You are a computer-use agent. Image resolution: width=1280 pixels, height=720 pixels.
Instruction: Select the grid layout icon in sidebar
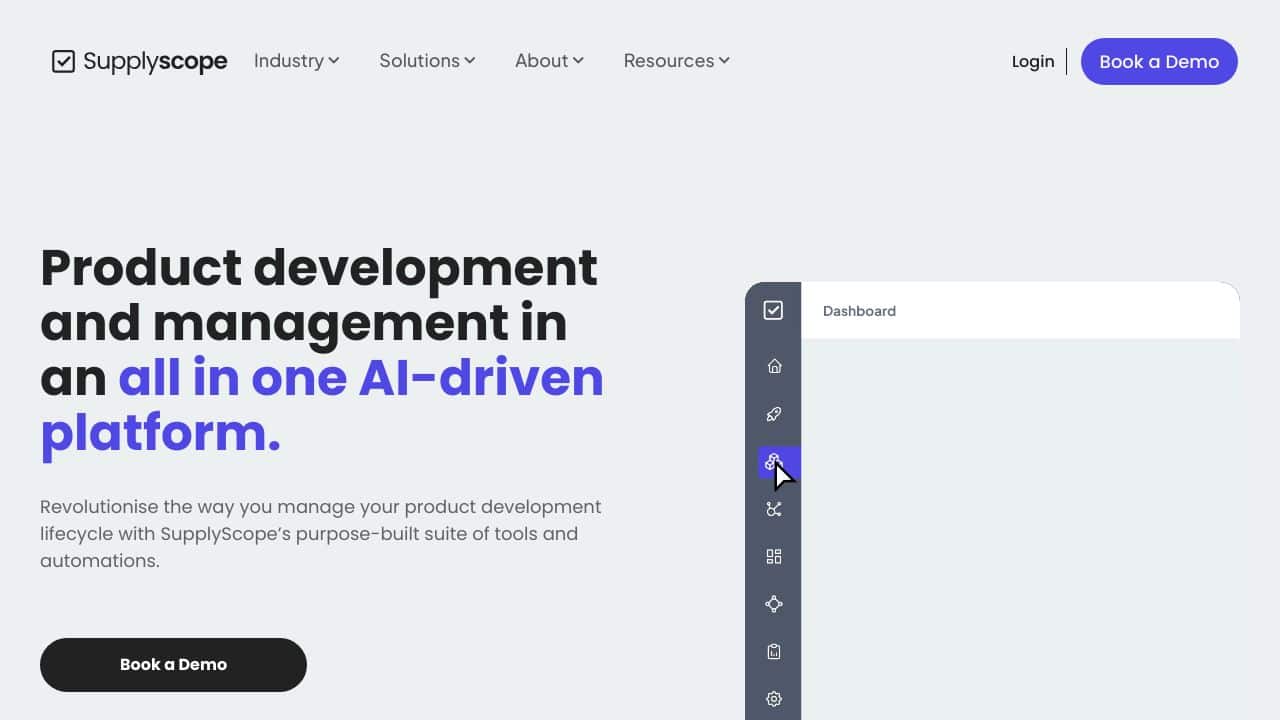pos(774,556)
